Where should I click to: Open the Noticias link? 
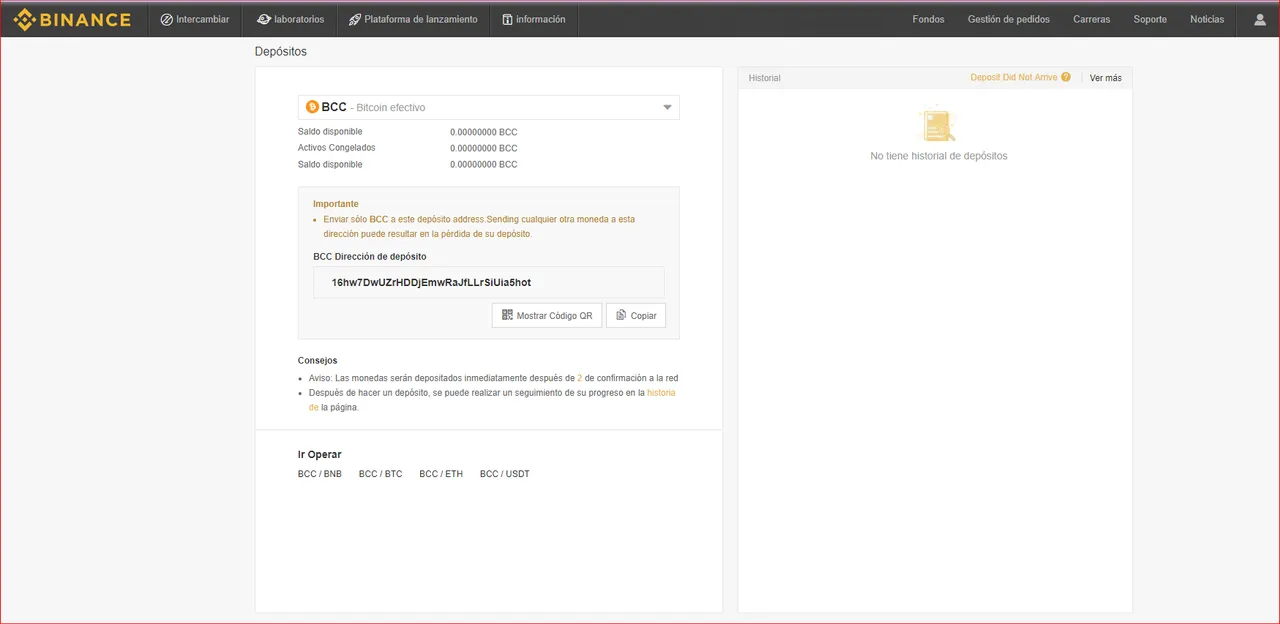coord(1207,19)
